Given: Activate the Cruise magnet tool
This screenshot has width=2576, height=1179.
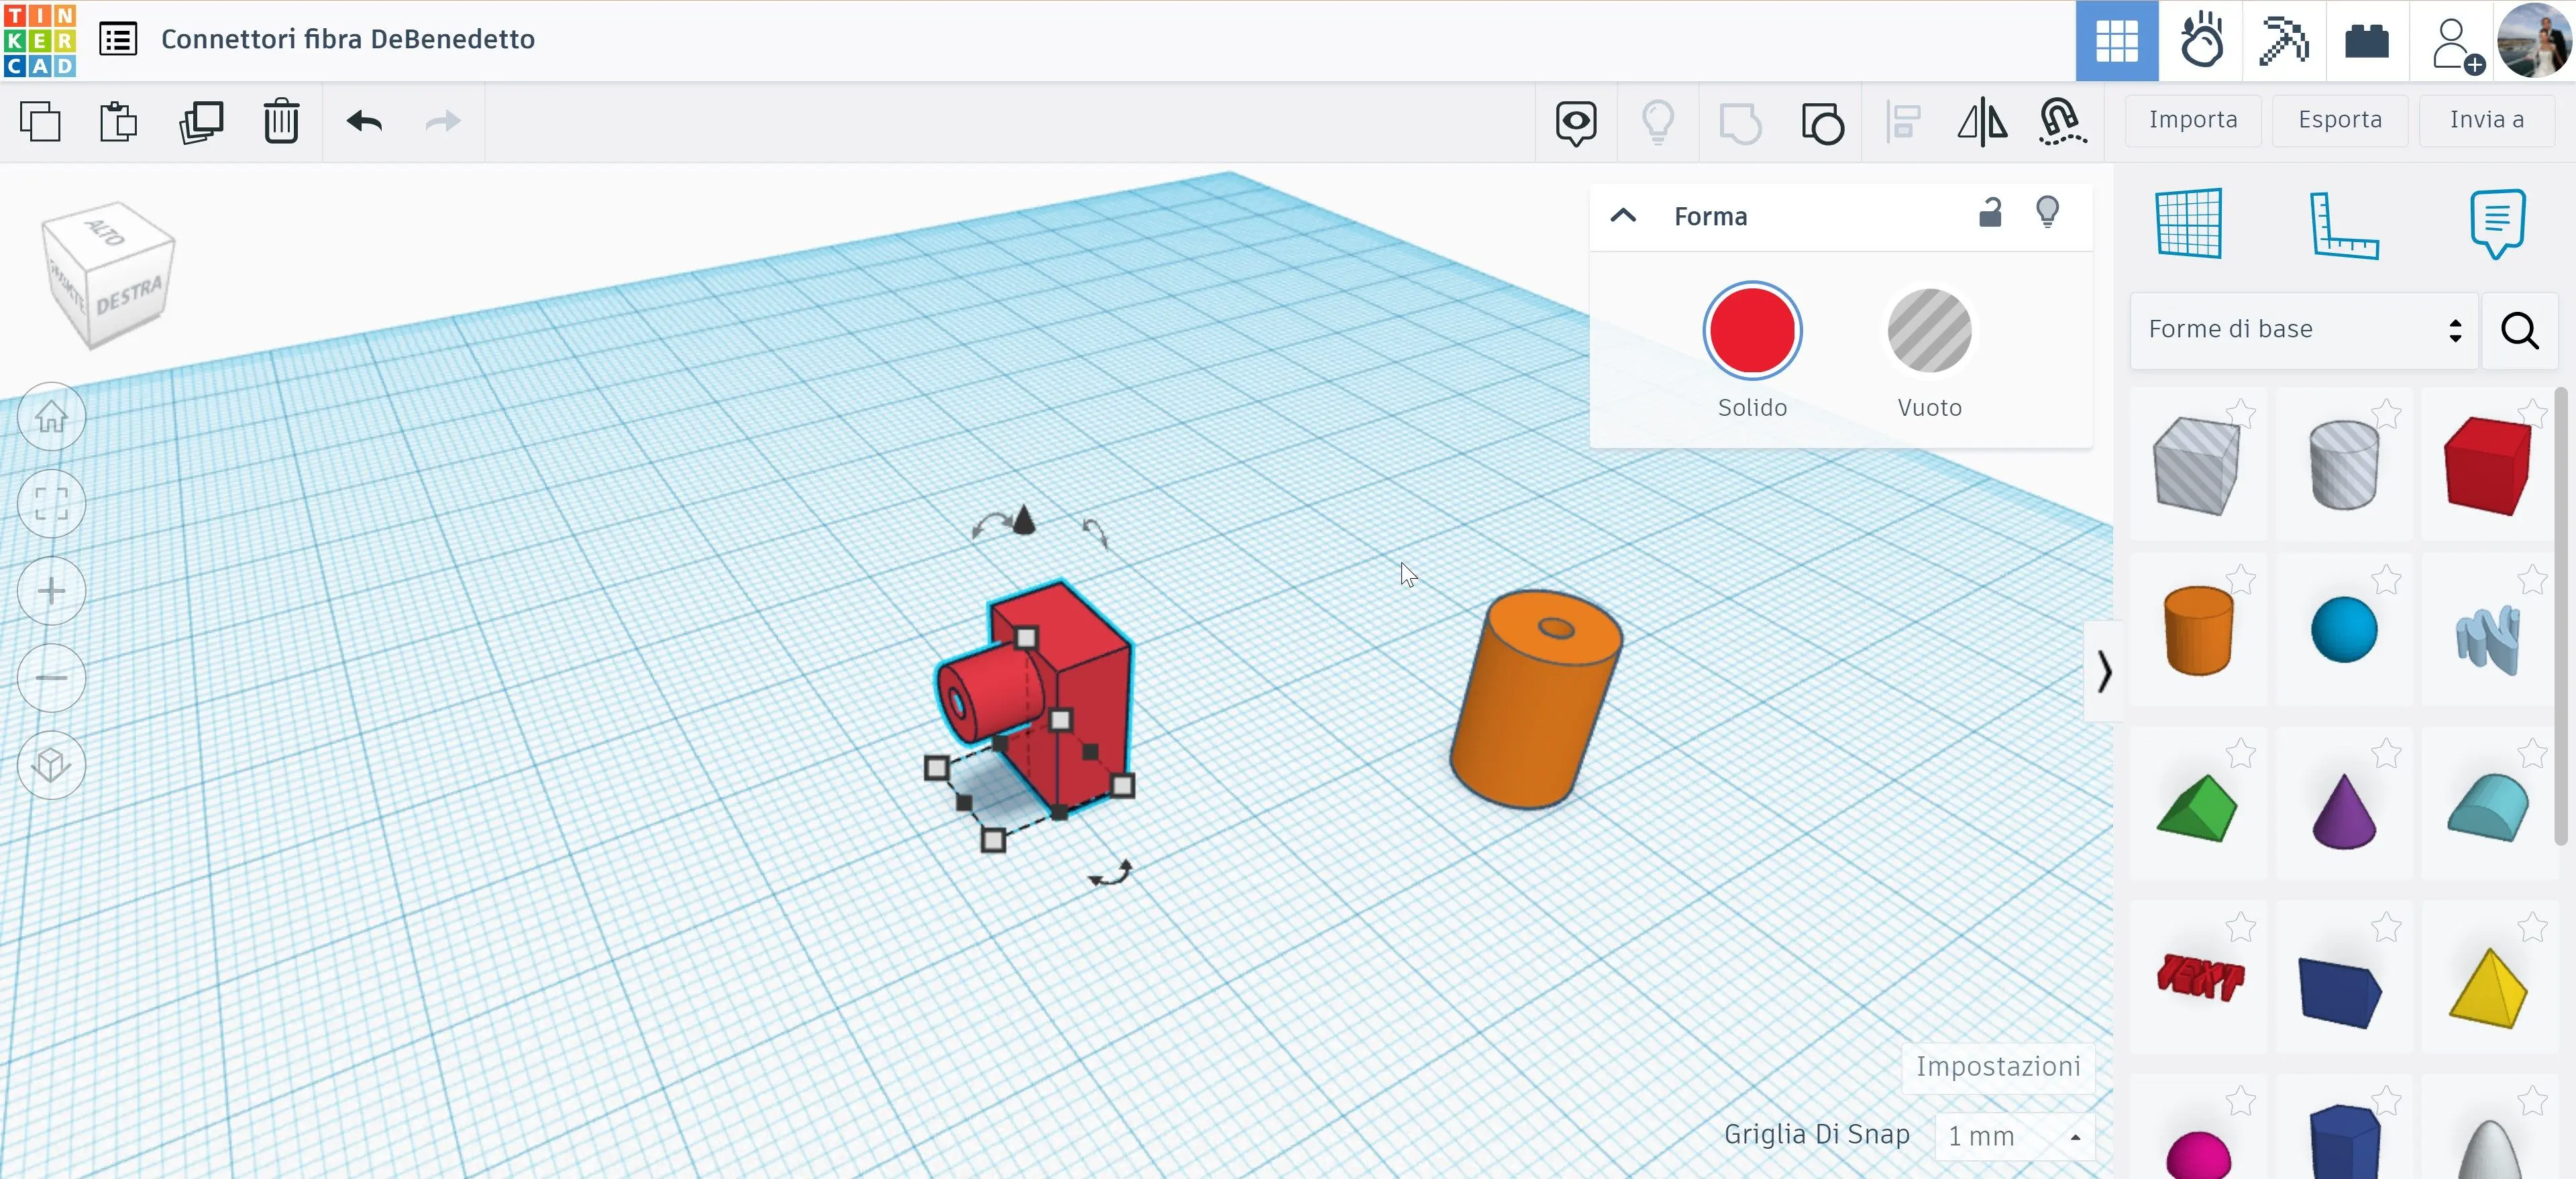Looking at the screenshot, I should click(x=2062, y=123).
